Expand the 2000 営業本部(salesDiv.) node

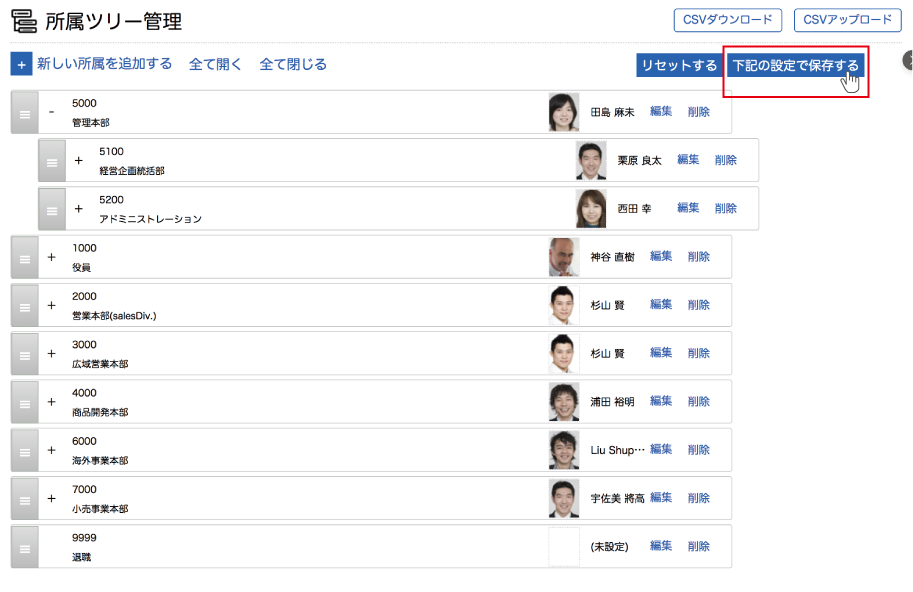click(x=52, y=305)
